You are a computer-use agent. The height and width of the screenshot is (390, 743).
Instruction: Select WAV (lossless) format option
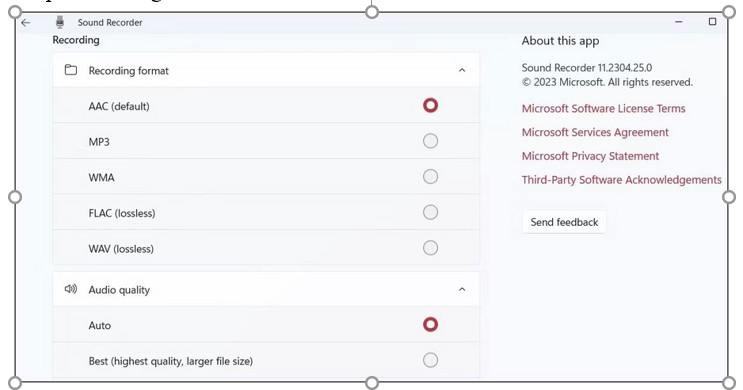point(430,248)
